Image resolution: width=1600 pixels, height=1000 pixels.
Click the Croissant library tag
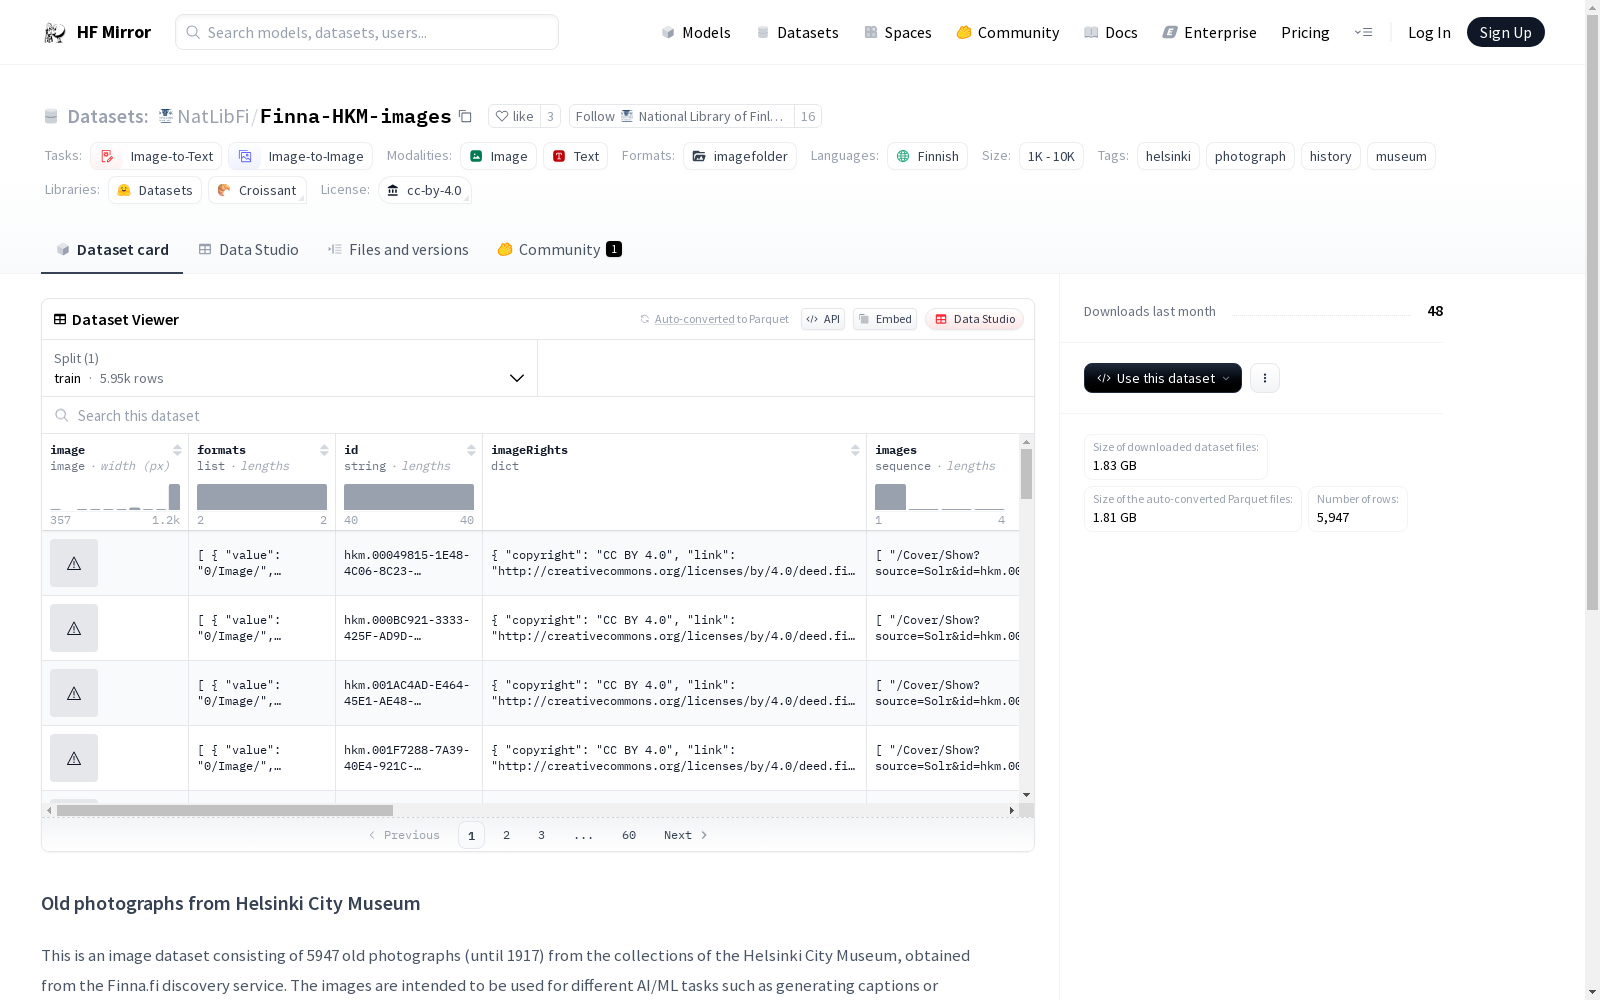point(257,190)
